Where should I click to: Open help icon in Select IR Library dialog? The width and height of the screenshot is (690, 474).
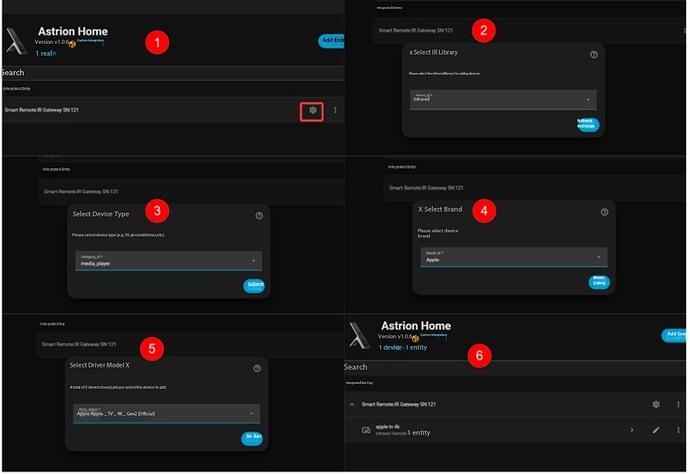[x=594, y=55]
